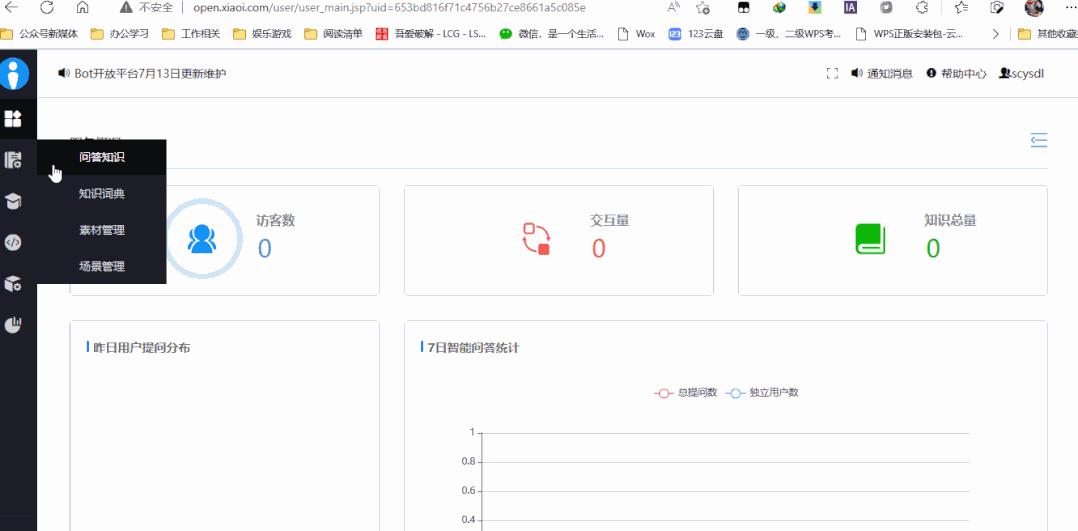The image size is (1078, 531).
Task: Expand bookmarks bar overflow chevron
Action: click(995, 34)
